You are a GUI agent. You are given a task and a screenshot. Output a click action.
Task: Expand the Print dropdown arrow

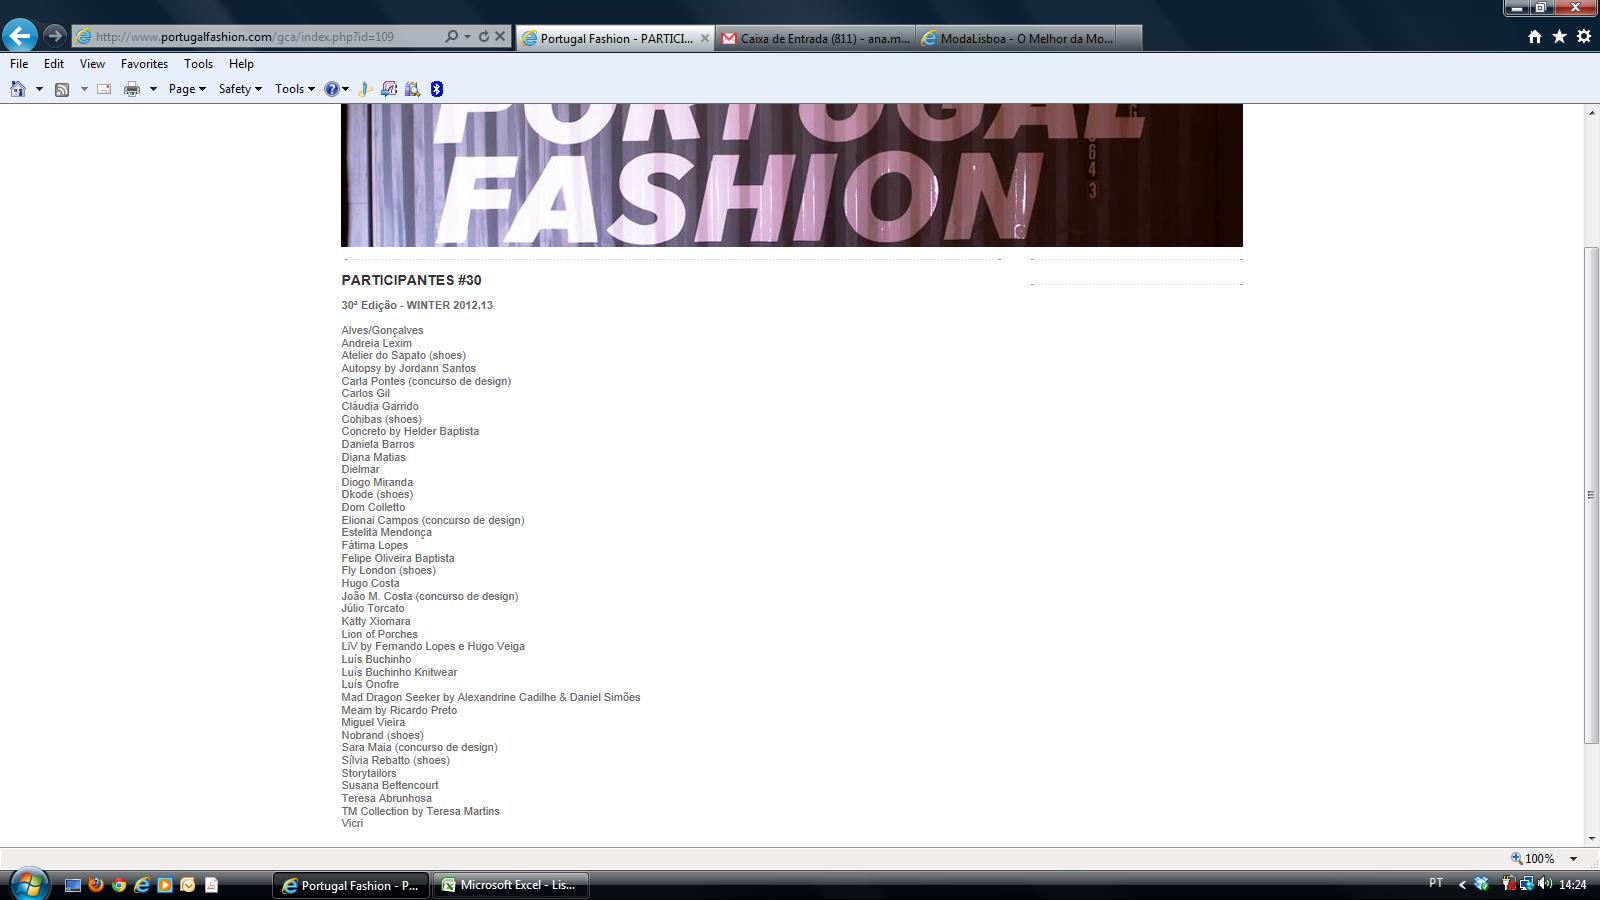point(153,89)
